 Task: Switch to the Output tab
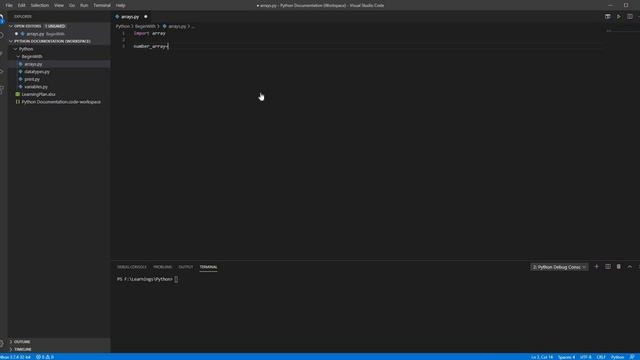(x=186, y=267)
